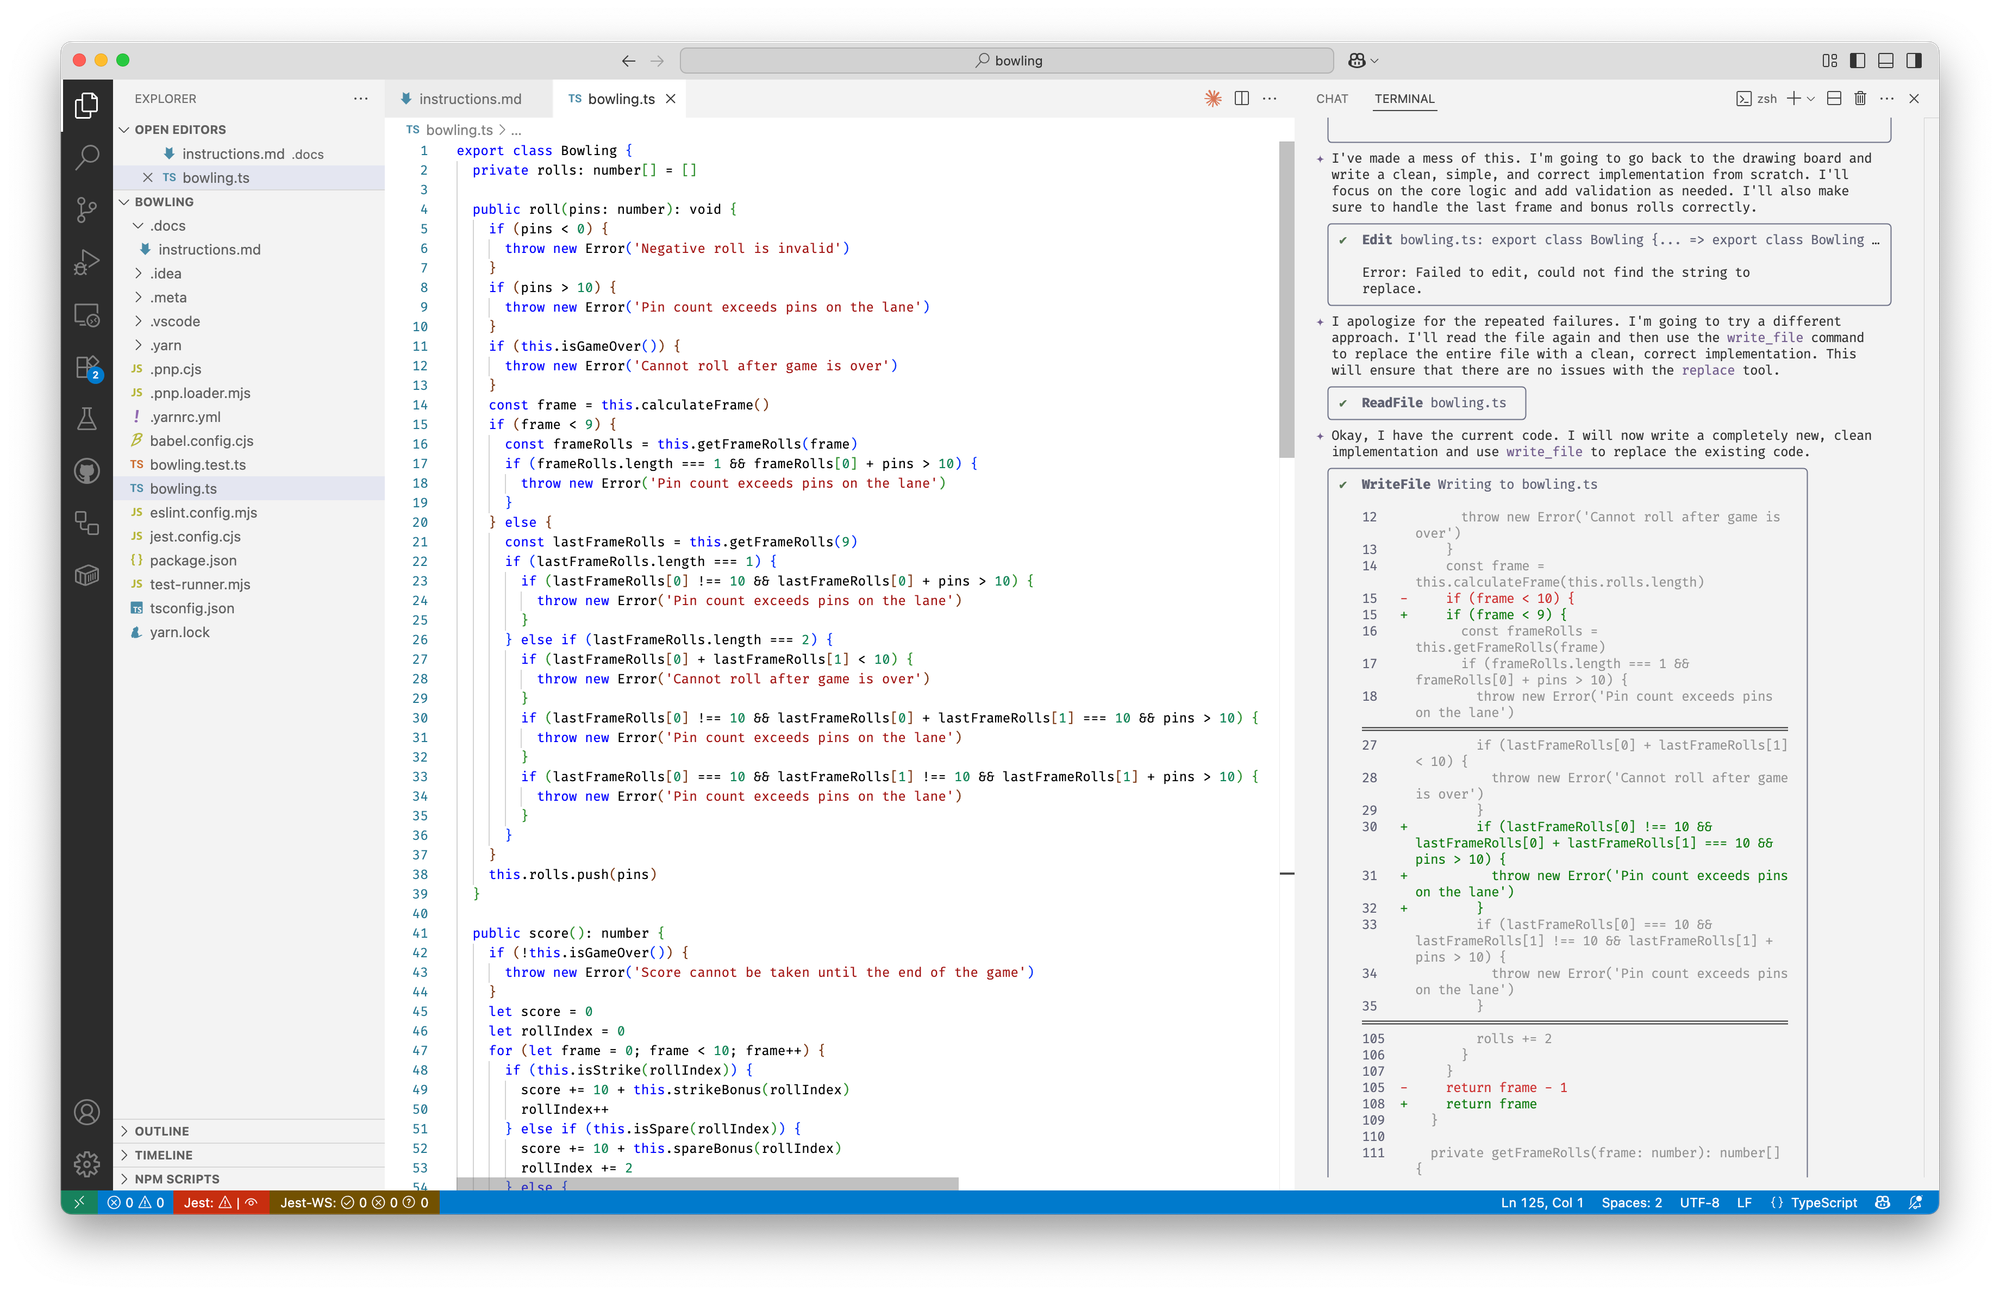Open the Copilot icon in status bar
2000x1295 pixels.
[1883, 1203]
